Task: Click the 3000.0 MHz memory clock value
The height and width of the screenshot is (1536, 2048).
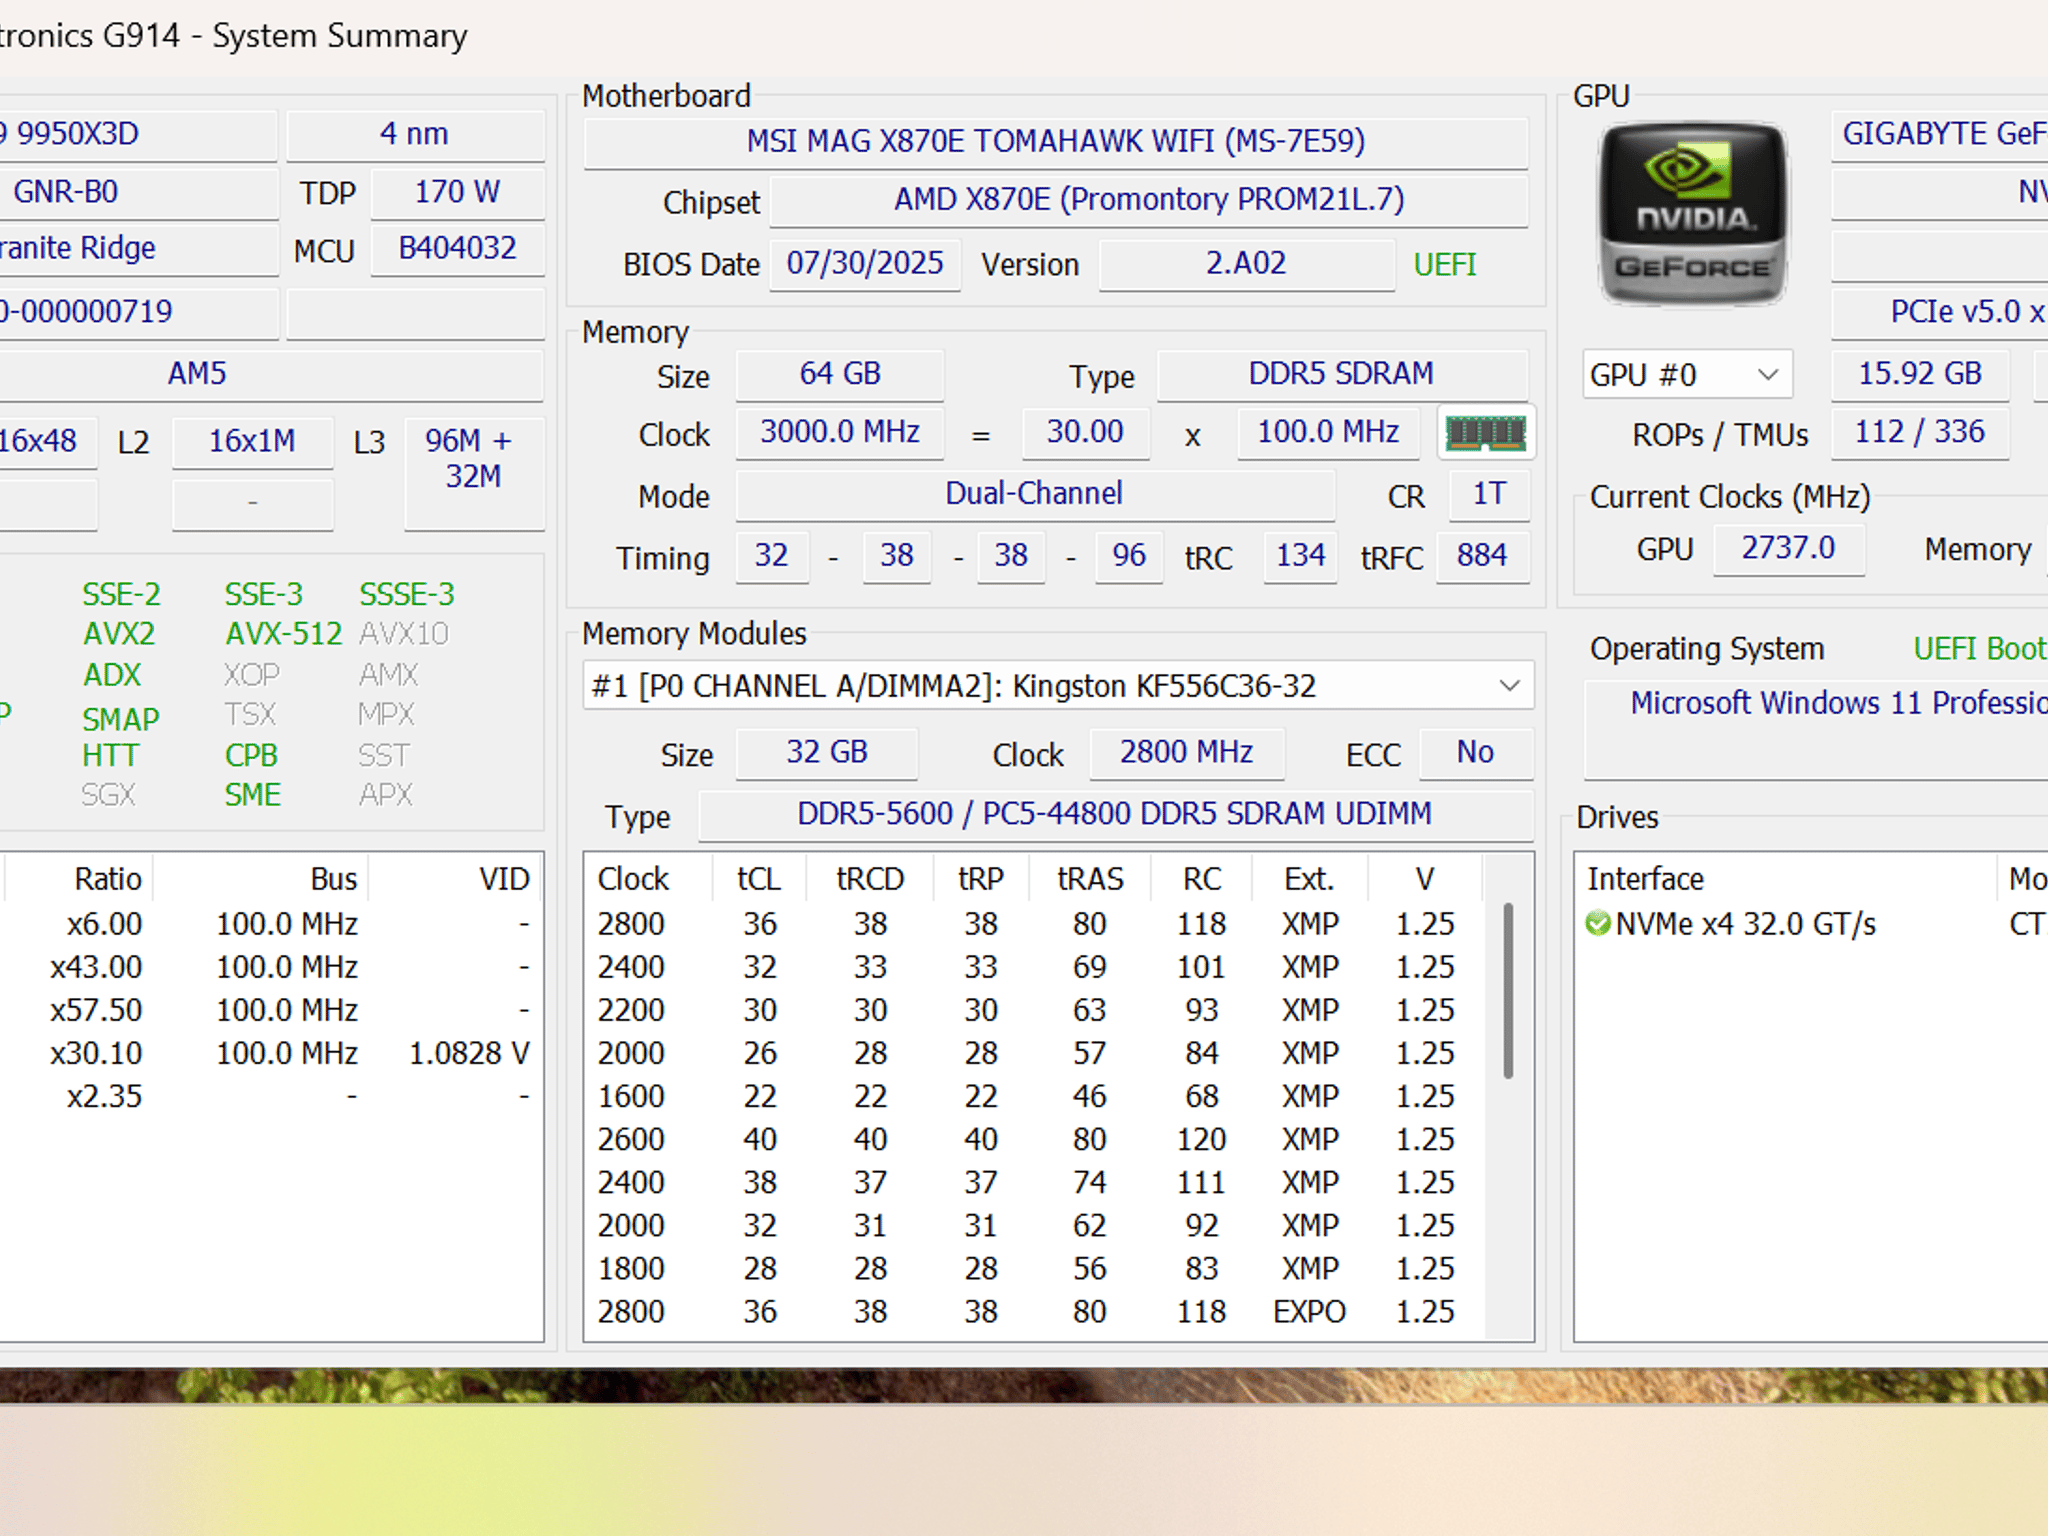Action: 840,432
